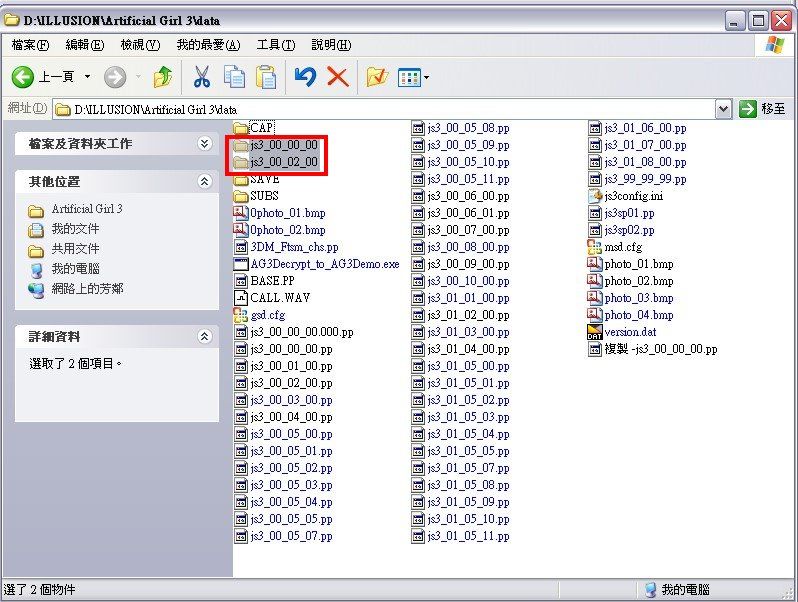Open the 檢視(V) menu
Screen dimensions: 798x602
click(140, 45)
